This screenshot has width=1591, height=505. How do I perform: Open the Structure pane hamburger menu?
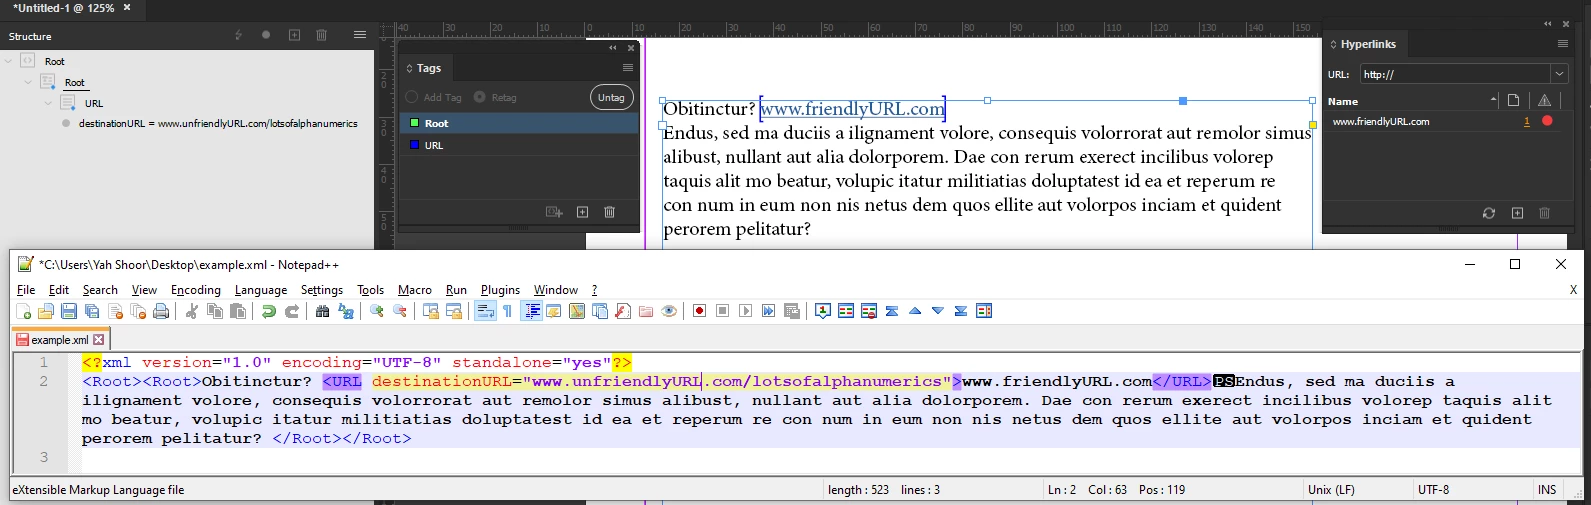pyautogui.click(x=360, y=35)
